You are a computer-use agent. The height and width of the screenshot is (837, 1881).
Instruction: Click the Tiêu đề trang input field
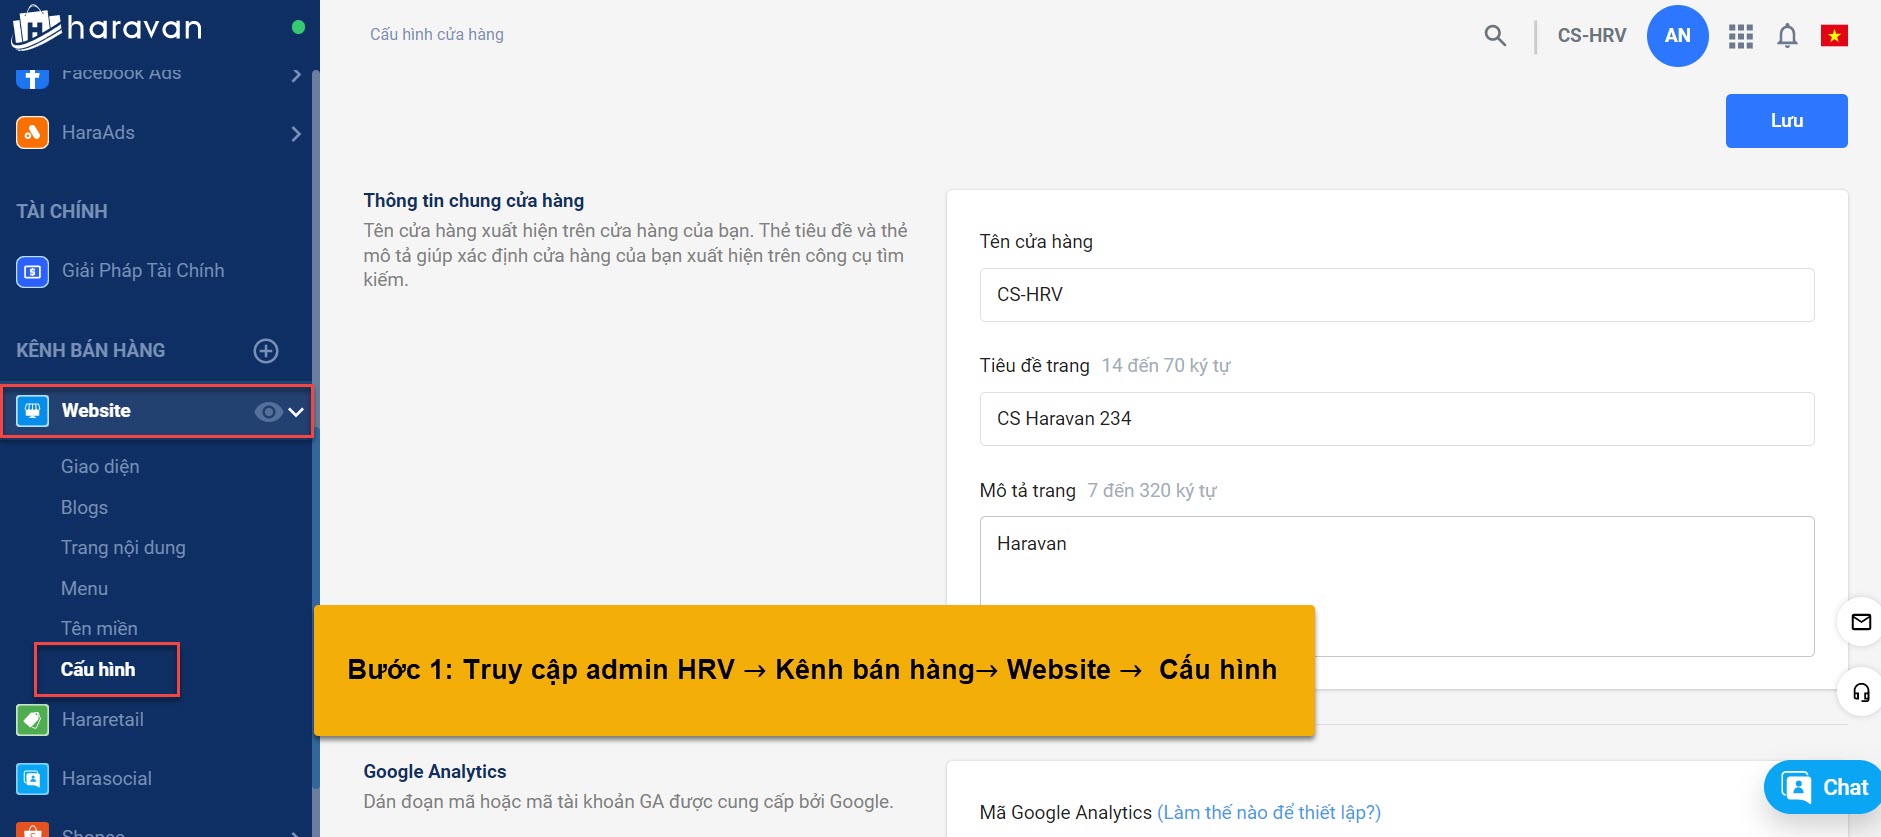[1397, 419]
